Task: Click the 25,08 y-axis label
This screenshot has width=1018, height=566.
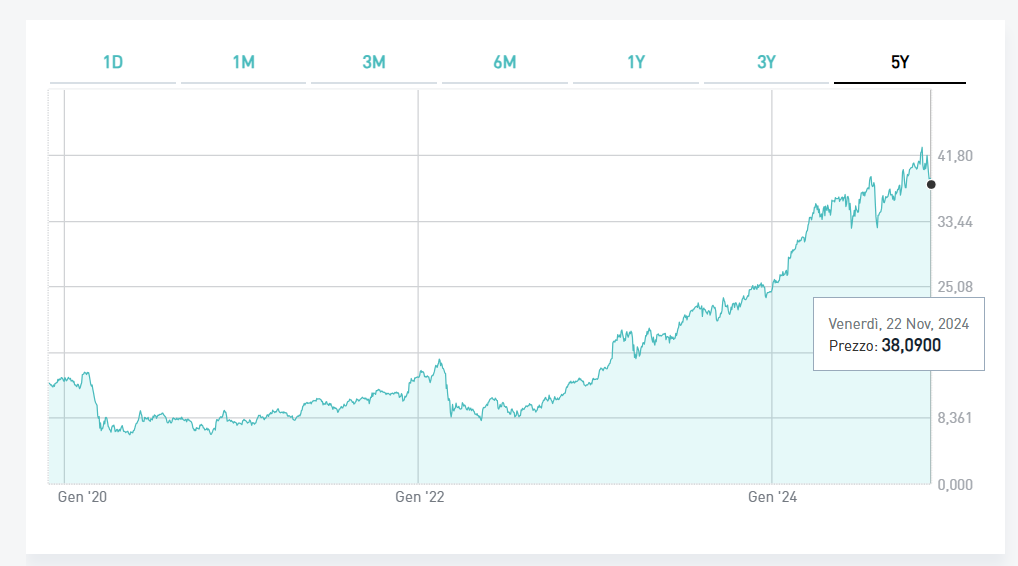Action: [x=957, y=287]
